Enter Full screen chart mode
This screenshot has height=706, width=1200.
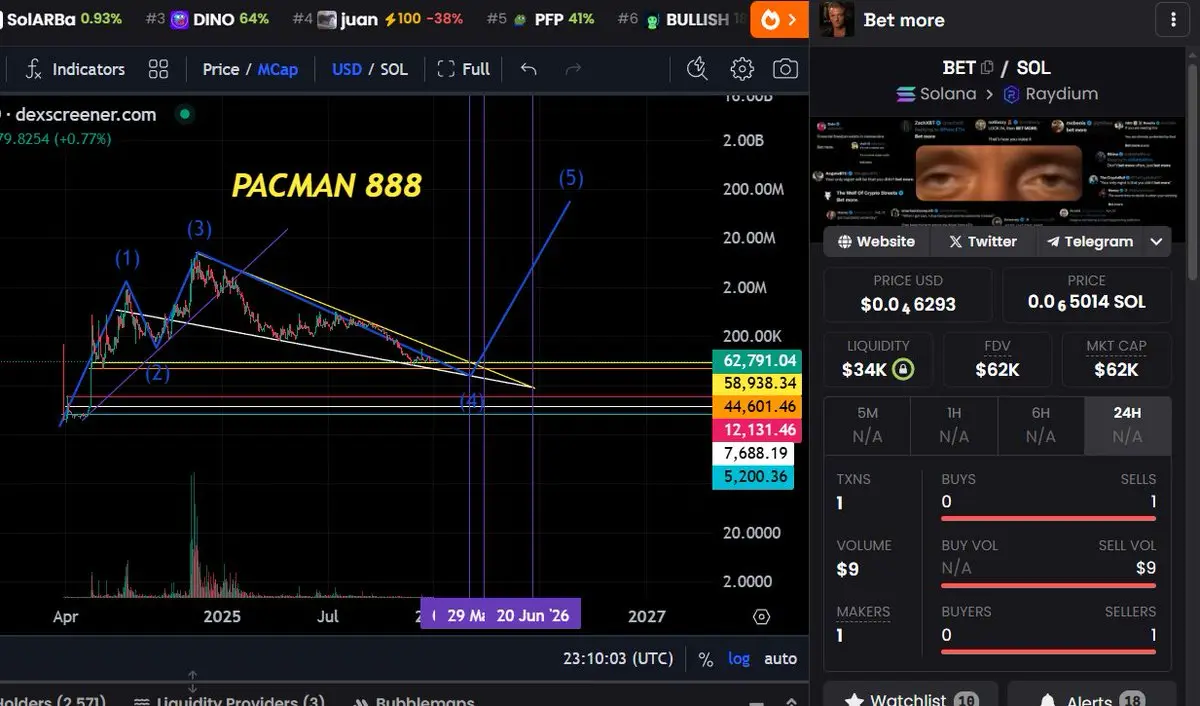tap(464, 69)
